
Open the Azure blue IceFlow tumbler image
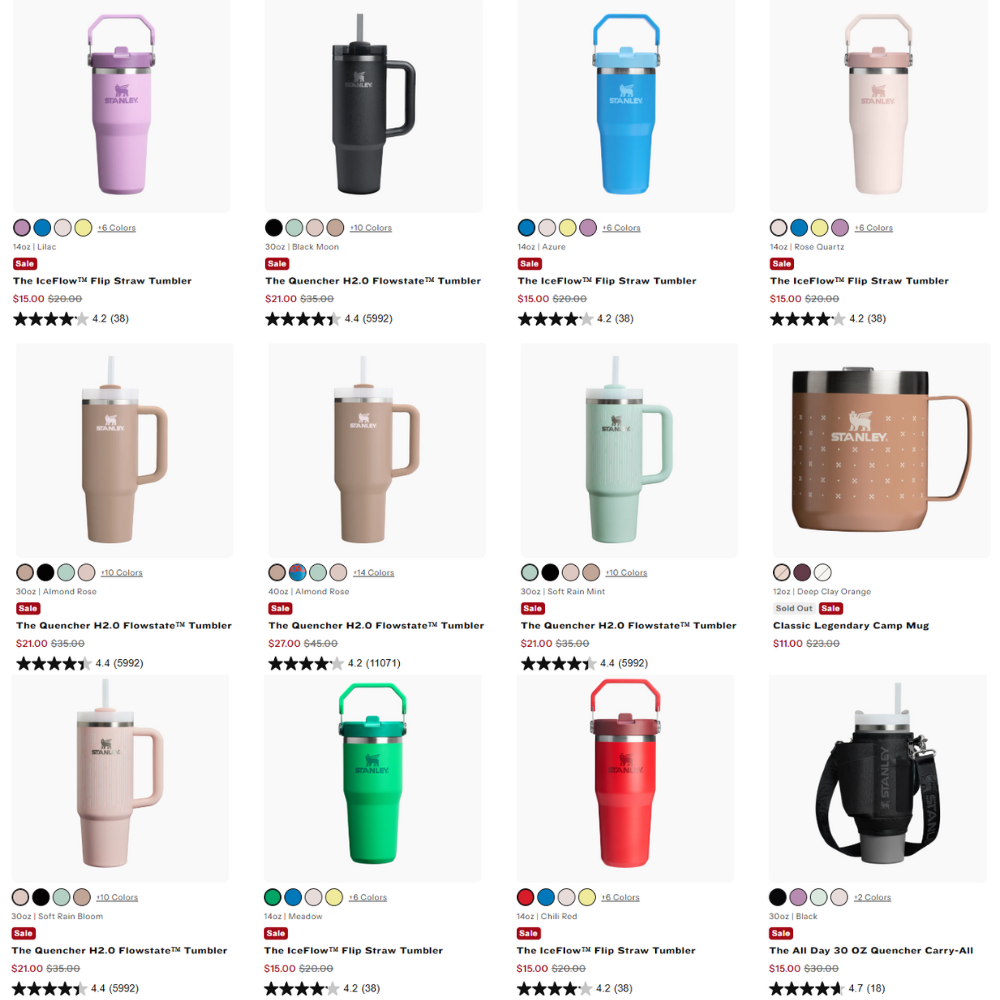[626, 107]
